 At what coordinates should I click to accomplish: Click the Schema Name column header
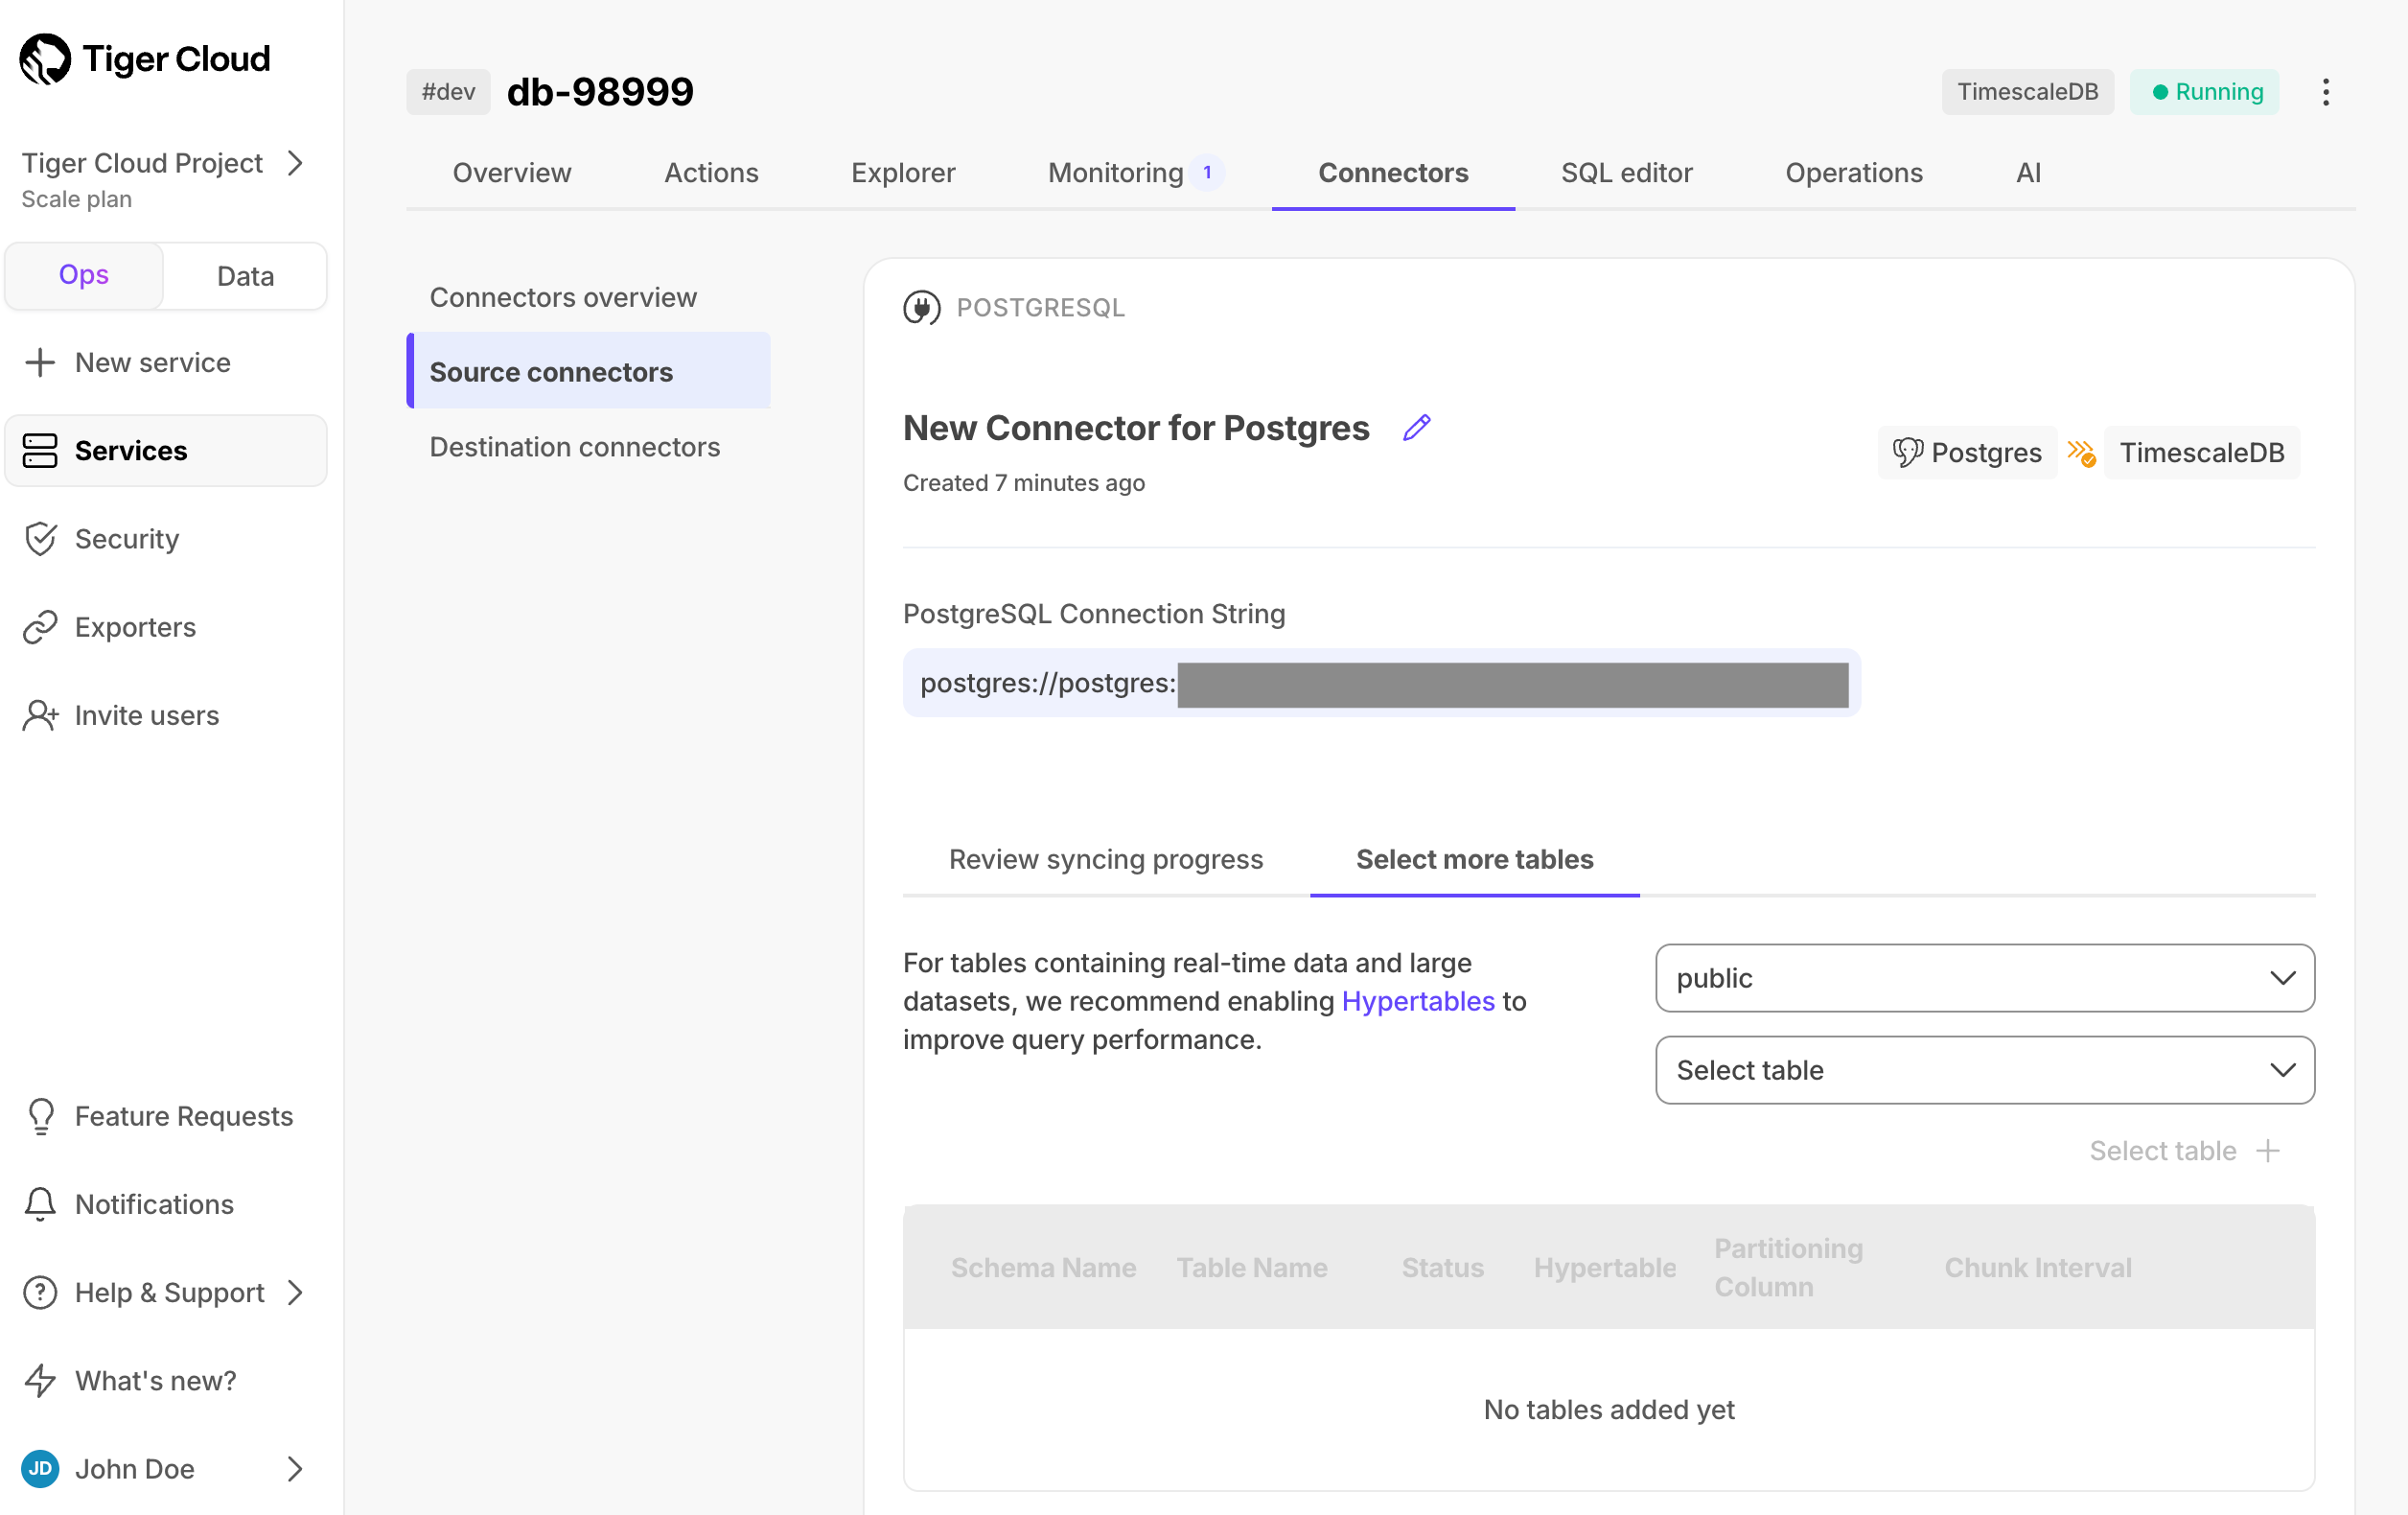[1043, 1268]
